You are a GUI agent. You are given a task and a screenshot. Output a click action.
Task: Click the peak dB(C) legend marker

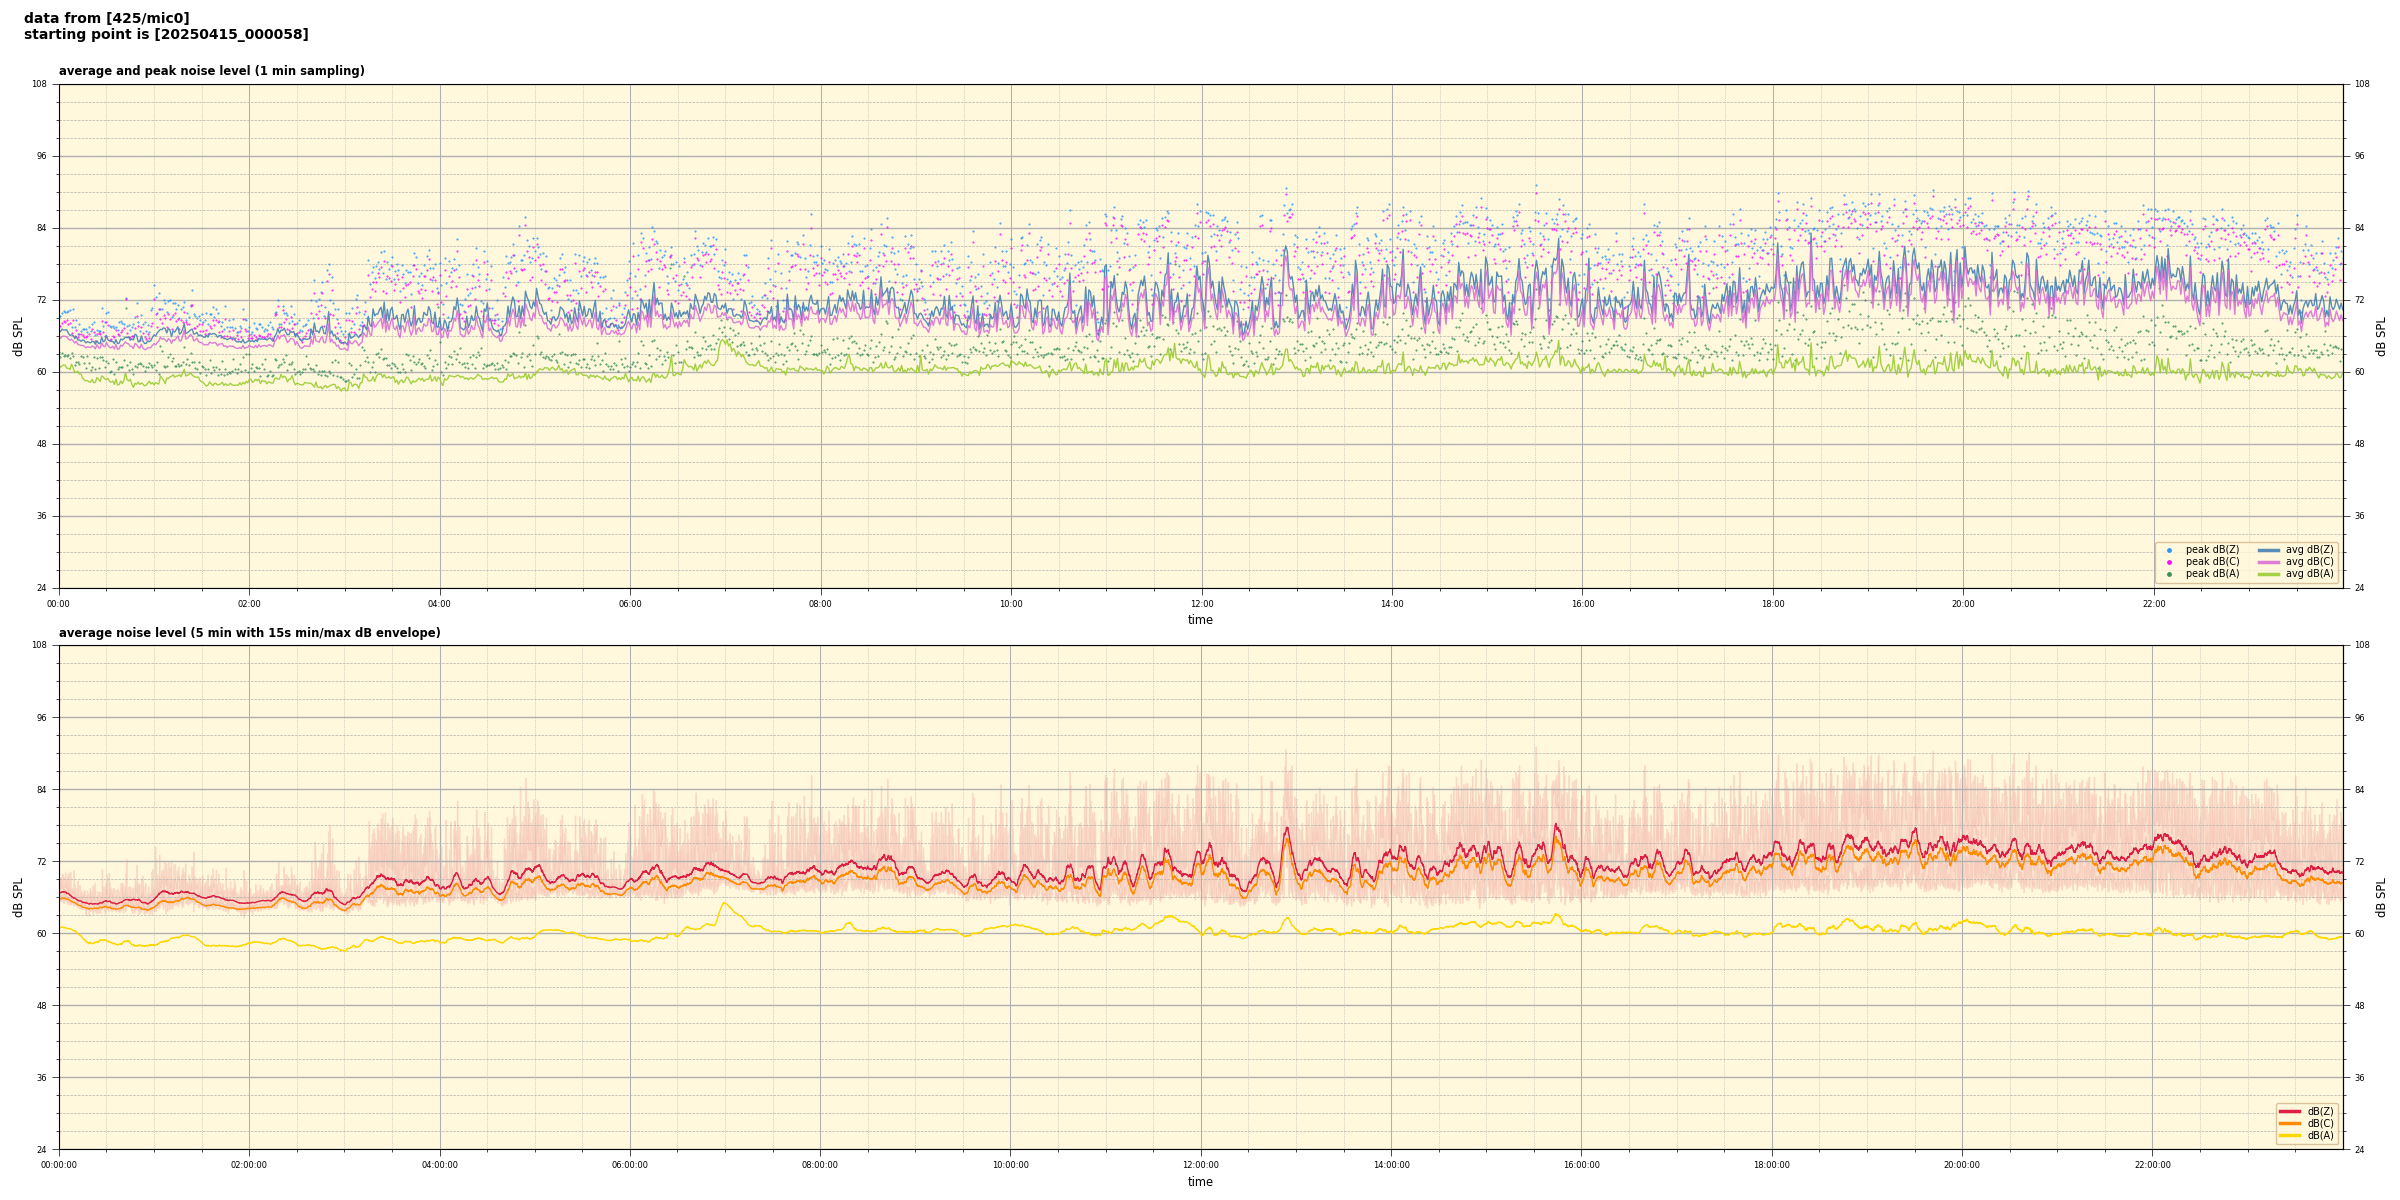click(2169, 562)
